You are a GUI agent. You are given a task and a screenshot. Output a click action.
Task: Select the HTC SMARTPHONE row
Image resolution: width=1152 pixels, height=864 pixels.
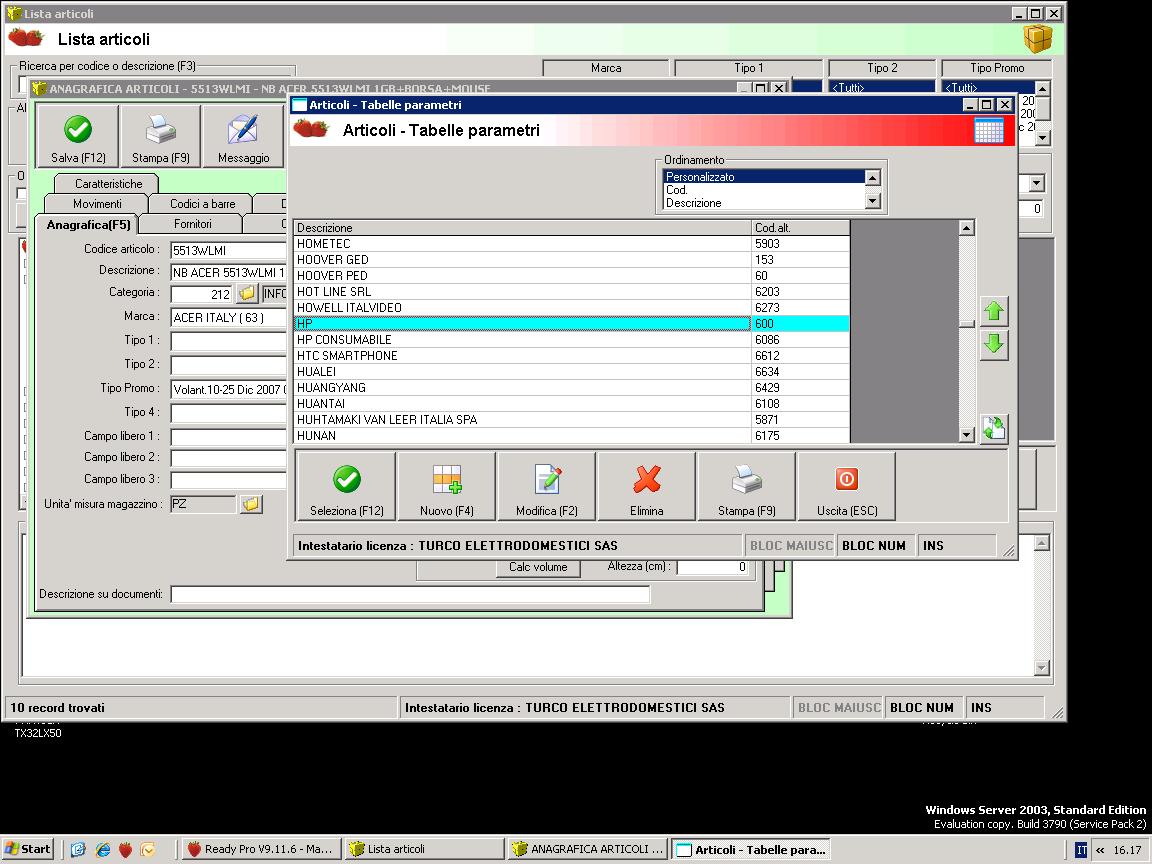572,356
